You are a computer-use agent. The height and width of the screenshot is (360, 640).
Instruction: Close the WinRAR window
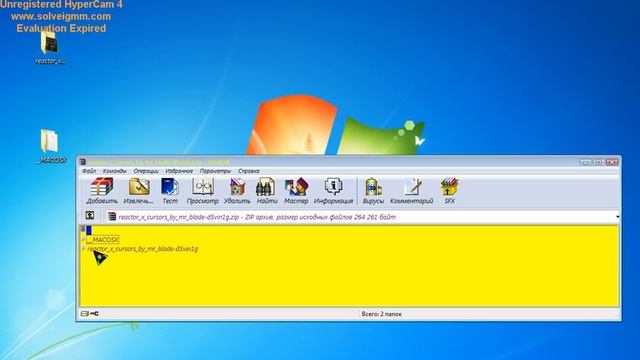tap(612, 162)
